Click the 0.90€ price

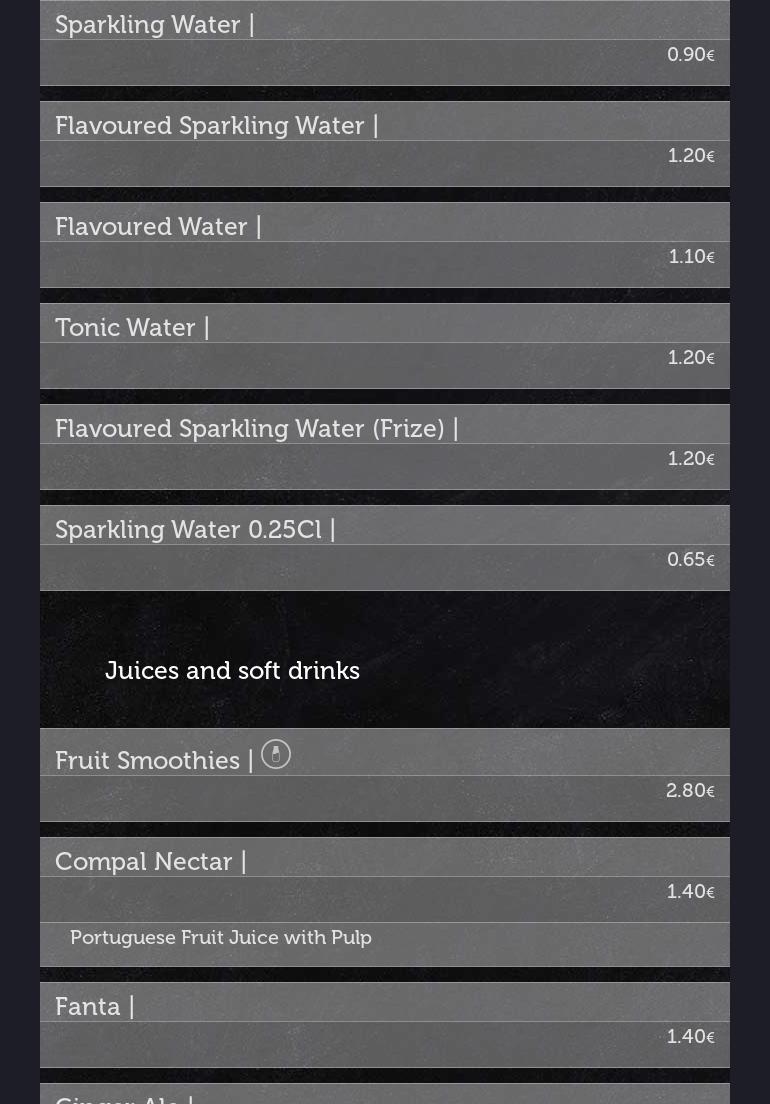[x=690, y=55]
